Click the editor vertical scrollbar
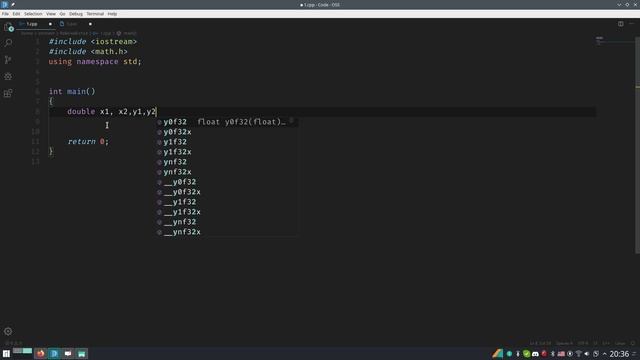This screenshot has height=360, width=640. click(637, 145)
